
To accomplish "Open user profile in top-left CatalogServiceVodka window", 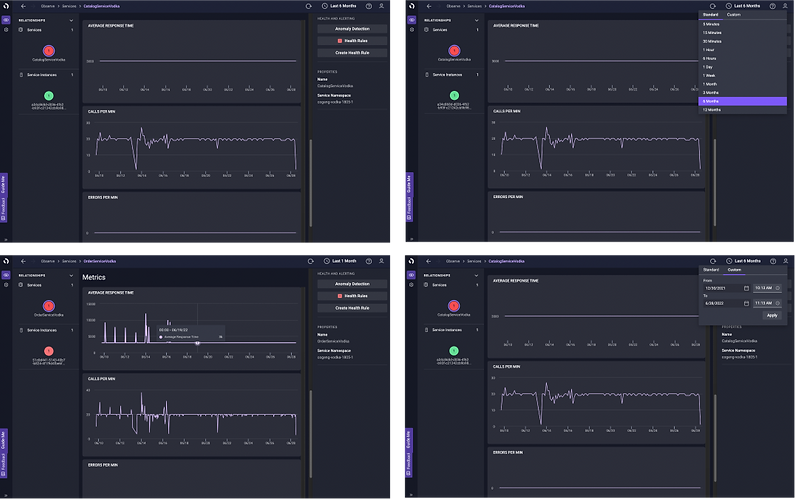I will click(381, 6).
